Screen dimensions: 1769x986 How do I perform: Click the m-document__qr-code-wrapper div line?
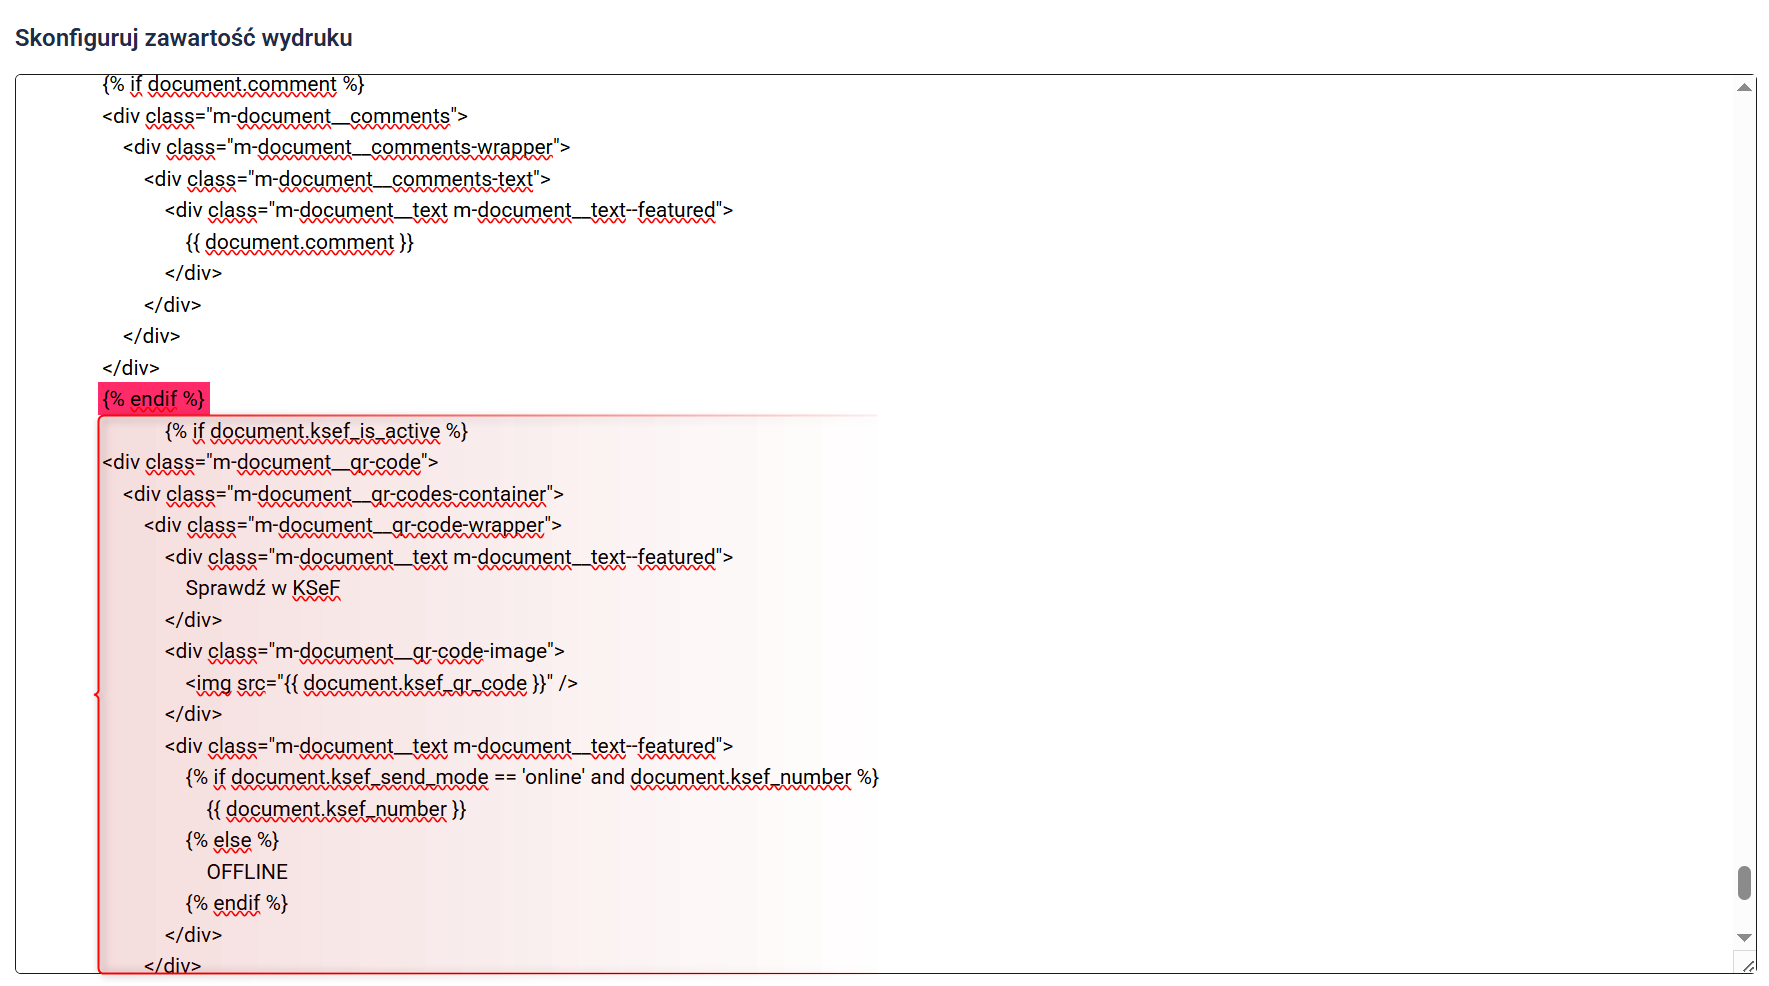tap(352, 525)
